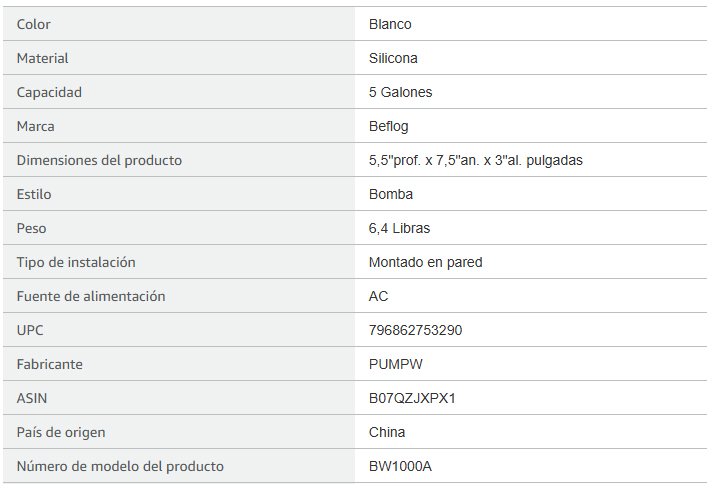The height and width of the screenshot is (484, 707).
Task: Click the Color label cell
Action: point(179,24)
